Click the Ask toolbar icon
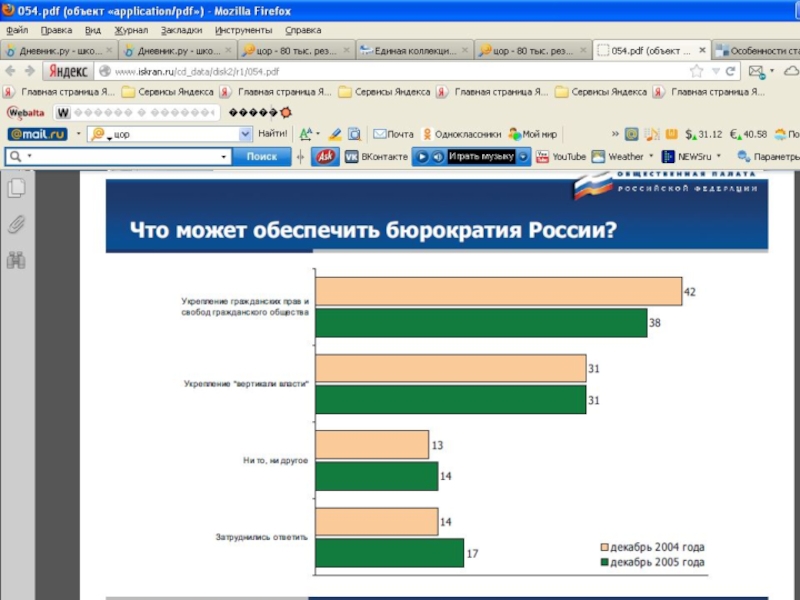Viewport: 800px width, 600px height. 326,156
